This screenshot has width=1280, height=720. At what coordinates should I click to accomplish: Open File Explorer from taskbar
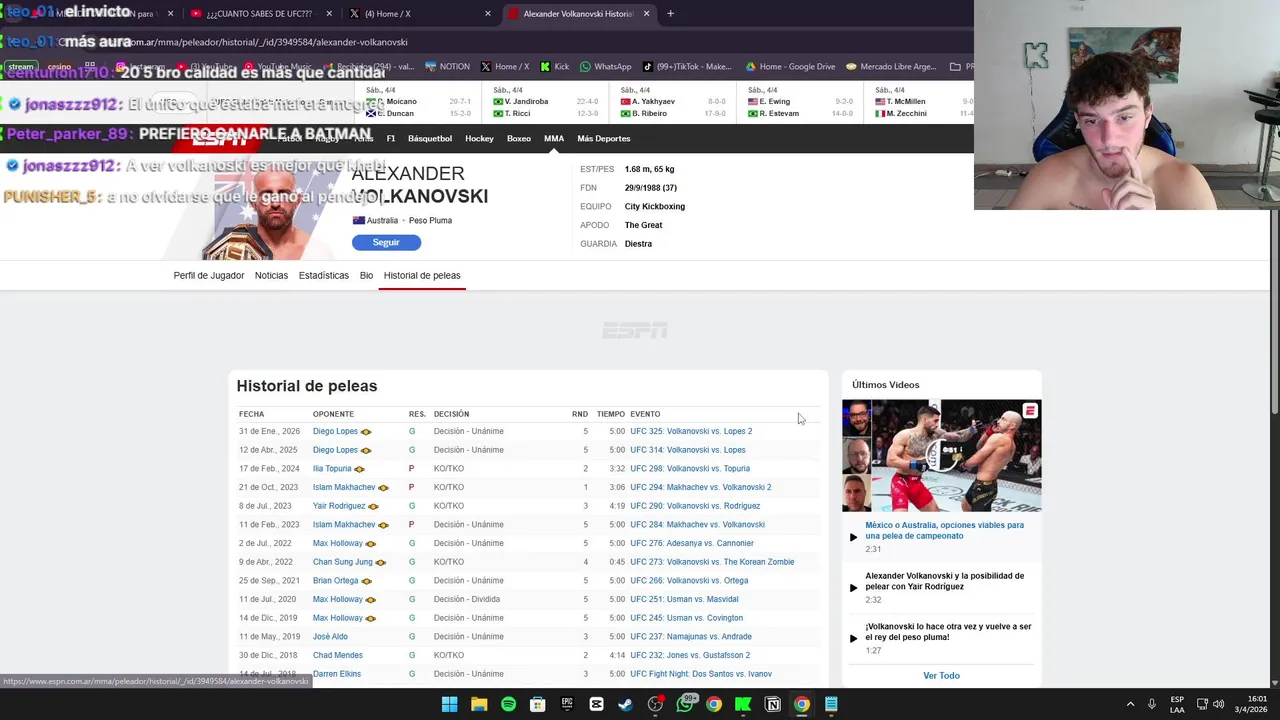[479, 704]
